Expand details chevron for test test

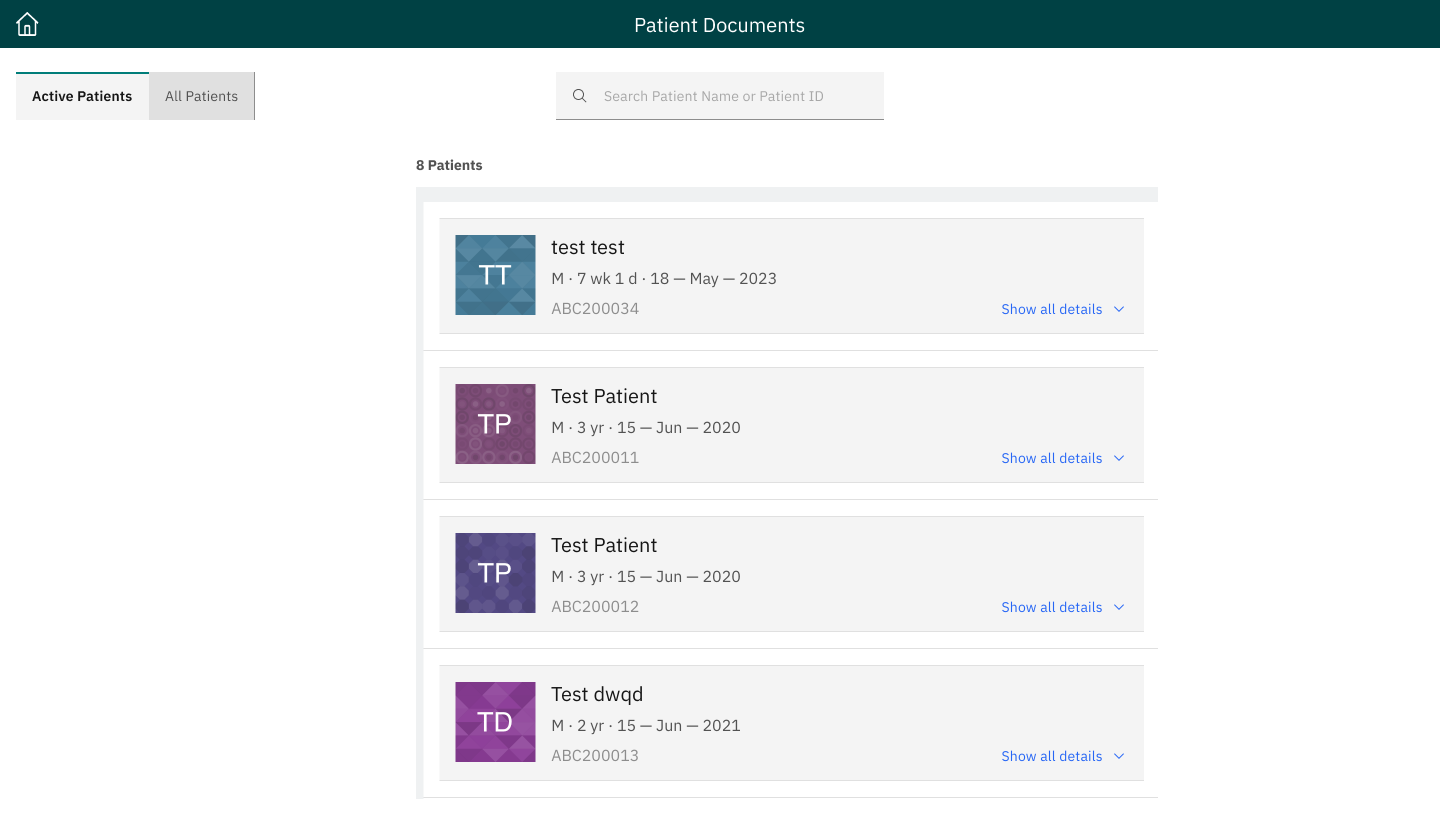point(1118,309)
